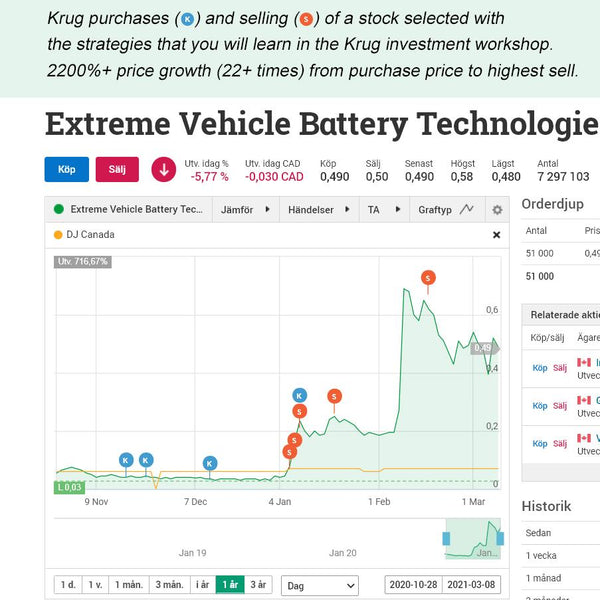Select the 1 d. time range
This screenshot has width=600, height=600.
[68, 584]
